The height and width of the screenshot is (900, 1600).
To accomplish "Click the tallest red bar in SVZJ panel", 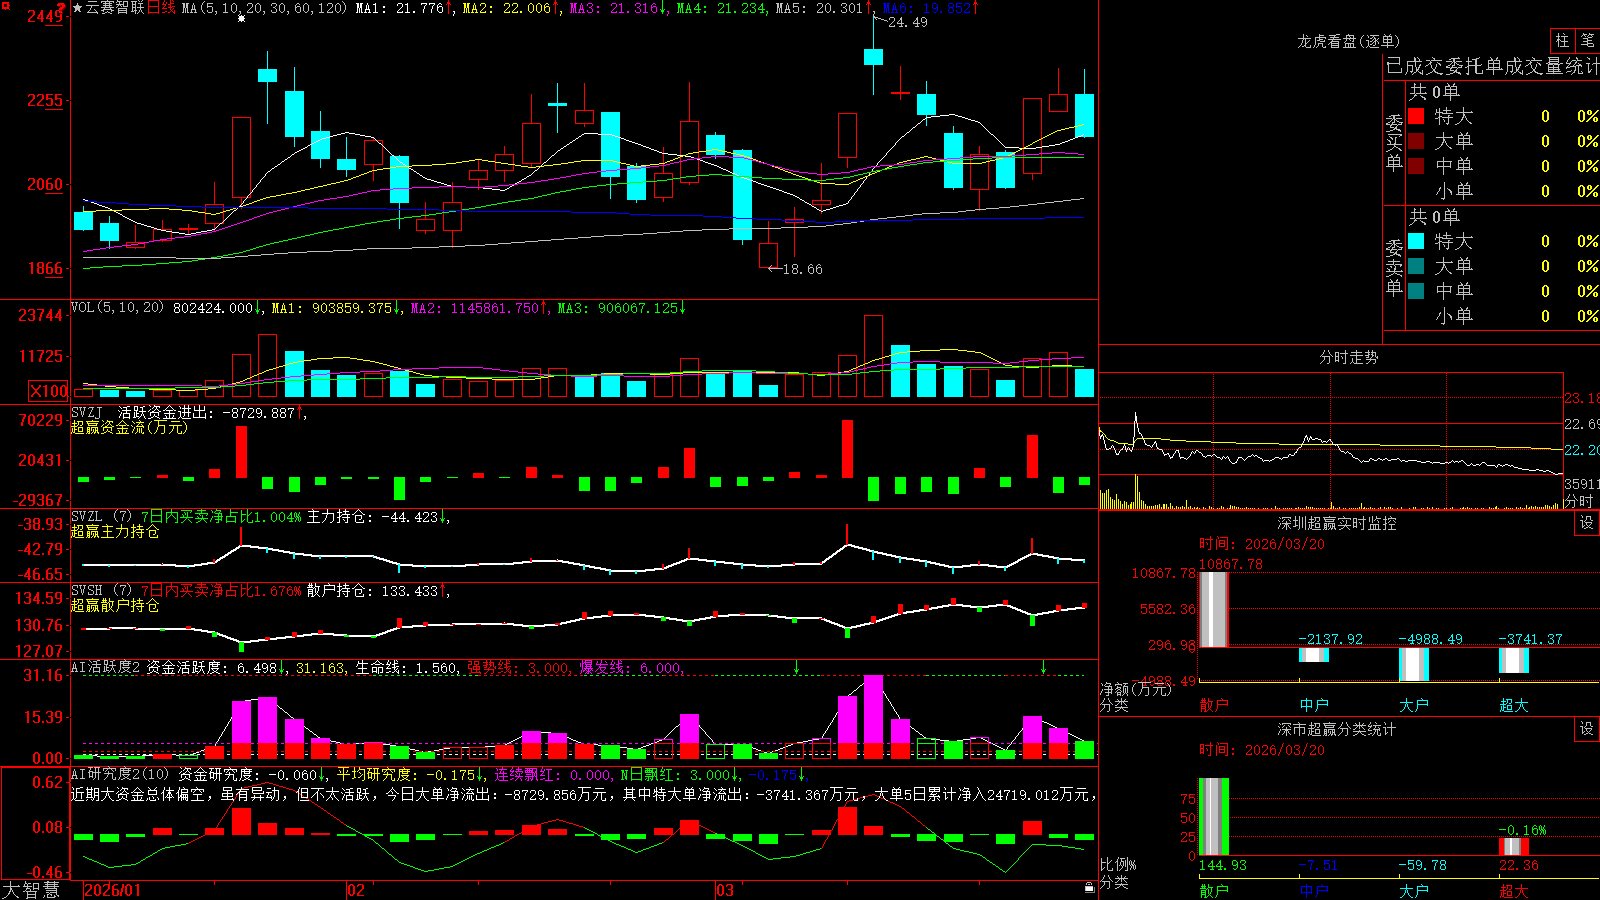I will point(848,449).
